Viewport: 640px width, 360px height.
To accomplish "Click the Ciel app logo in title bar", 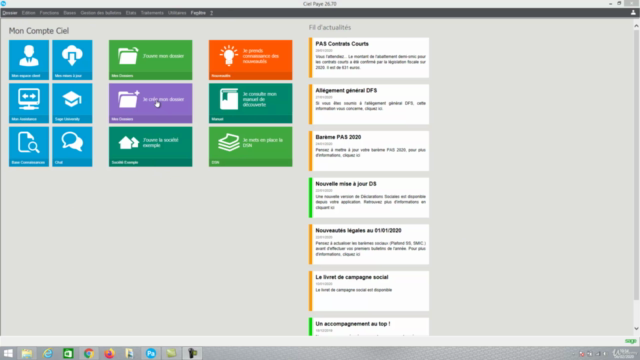I will point(3,4).
